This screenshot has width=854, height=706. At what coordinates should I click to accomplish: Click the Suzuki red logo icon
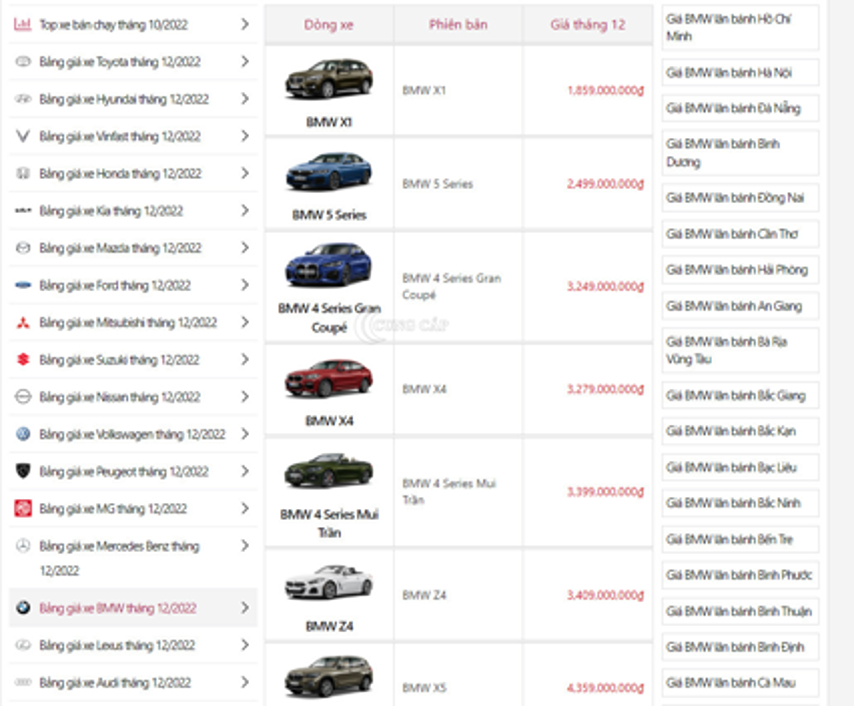[22, 360]
